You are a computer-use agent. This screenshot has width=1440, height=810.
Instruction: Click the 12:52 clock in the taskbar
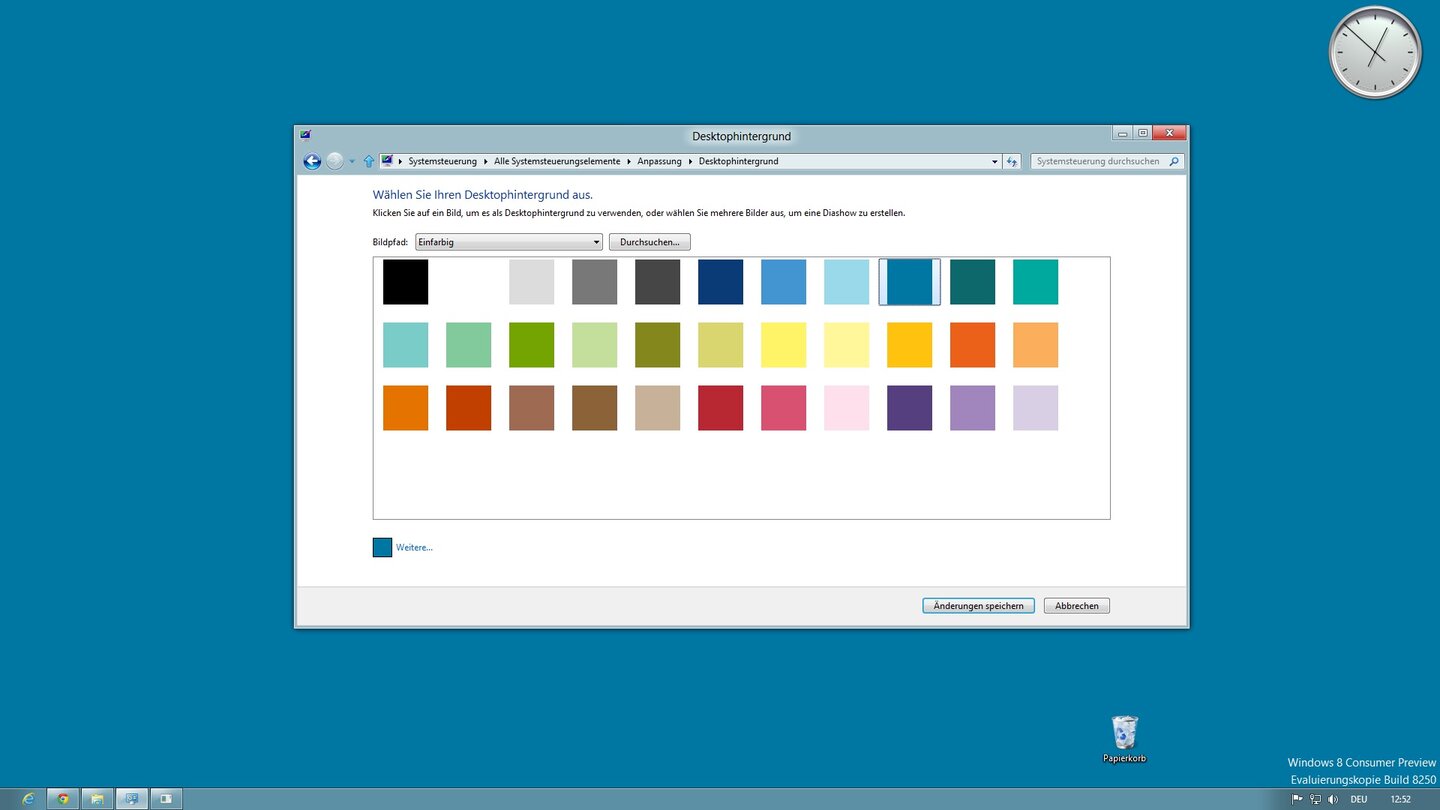[x=1401, y=799]
